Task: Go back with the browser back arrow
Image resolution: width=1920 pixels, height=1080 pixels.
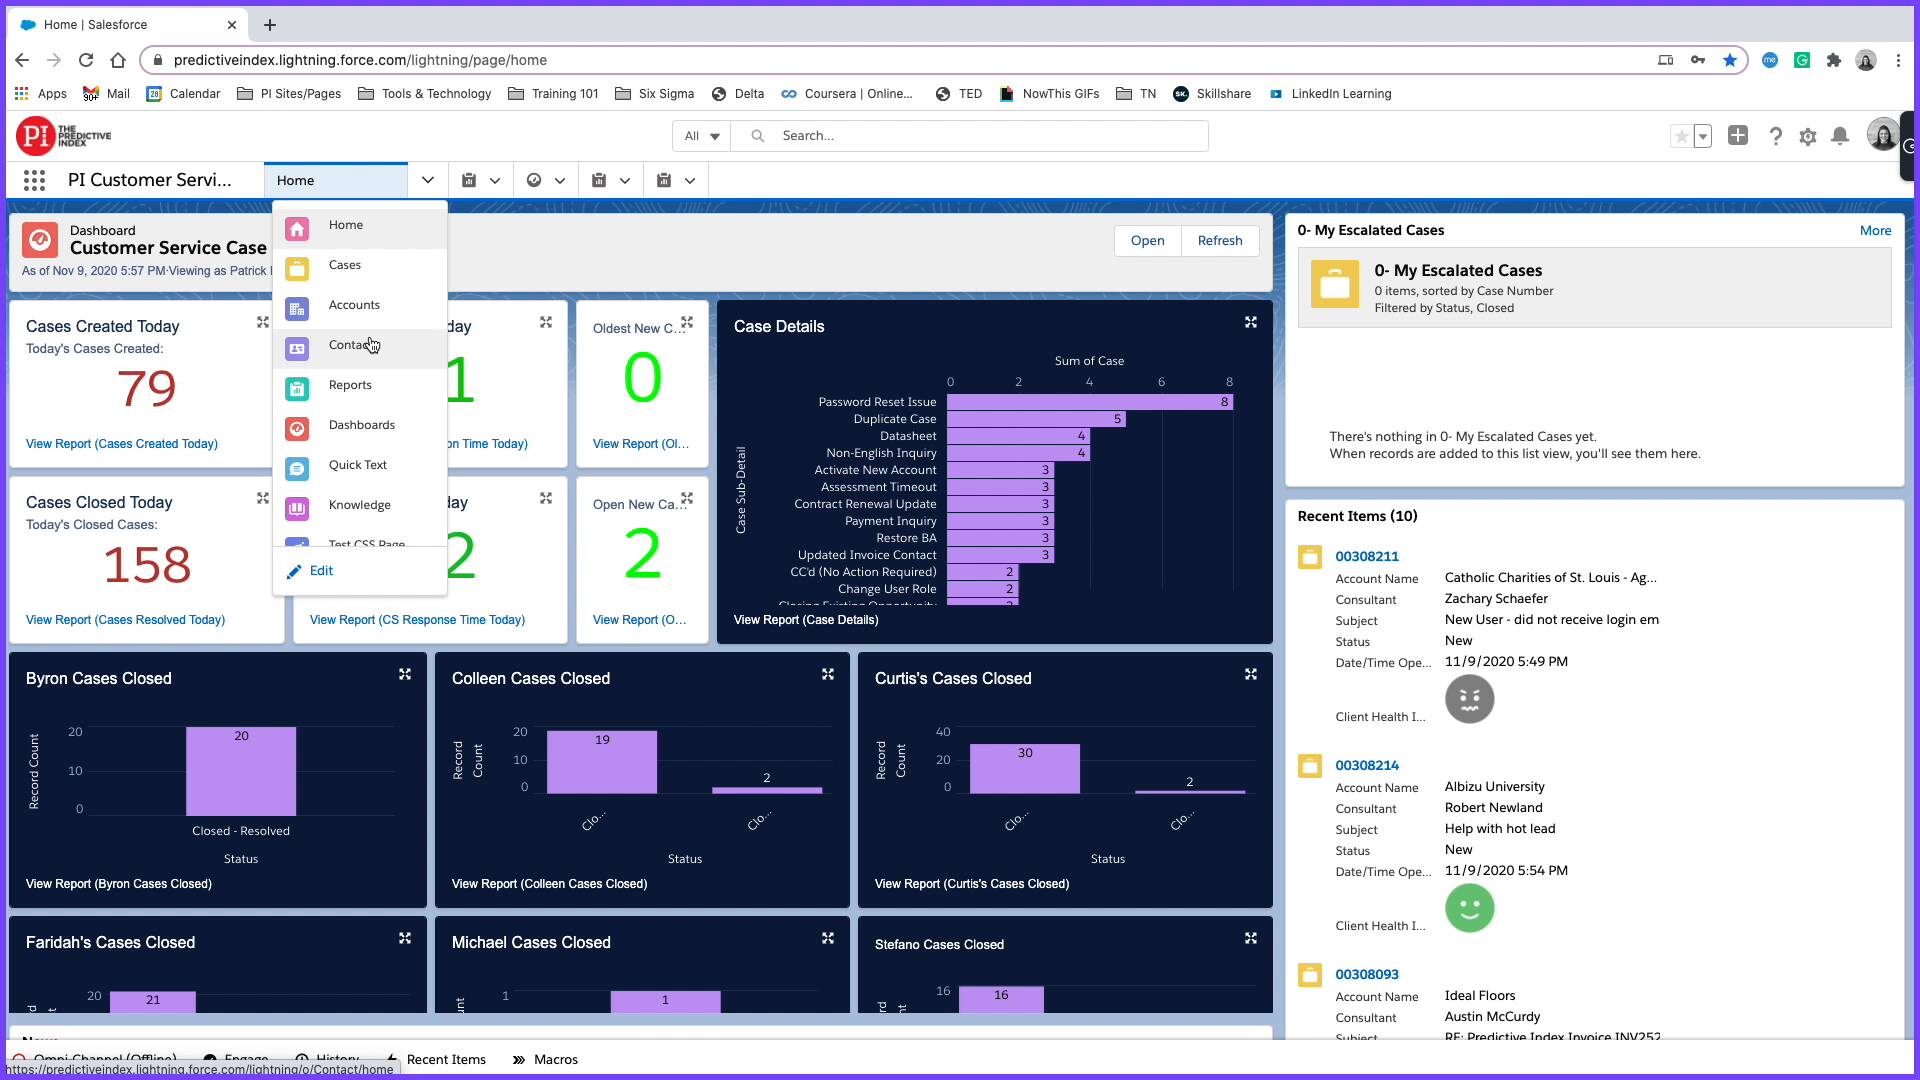Action: coord(22,60)
